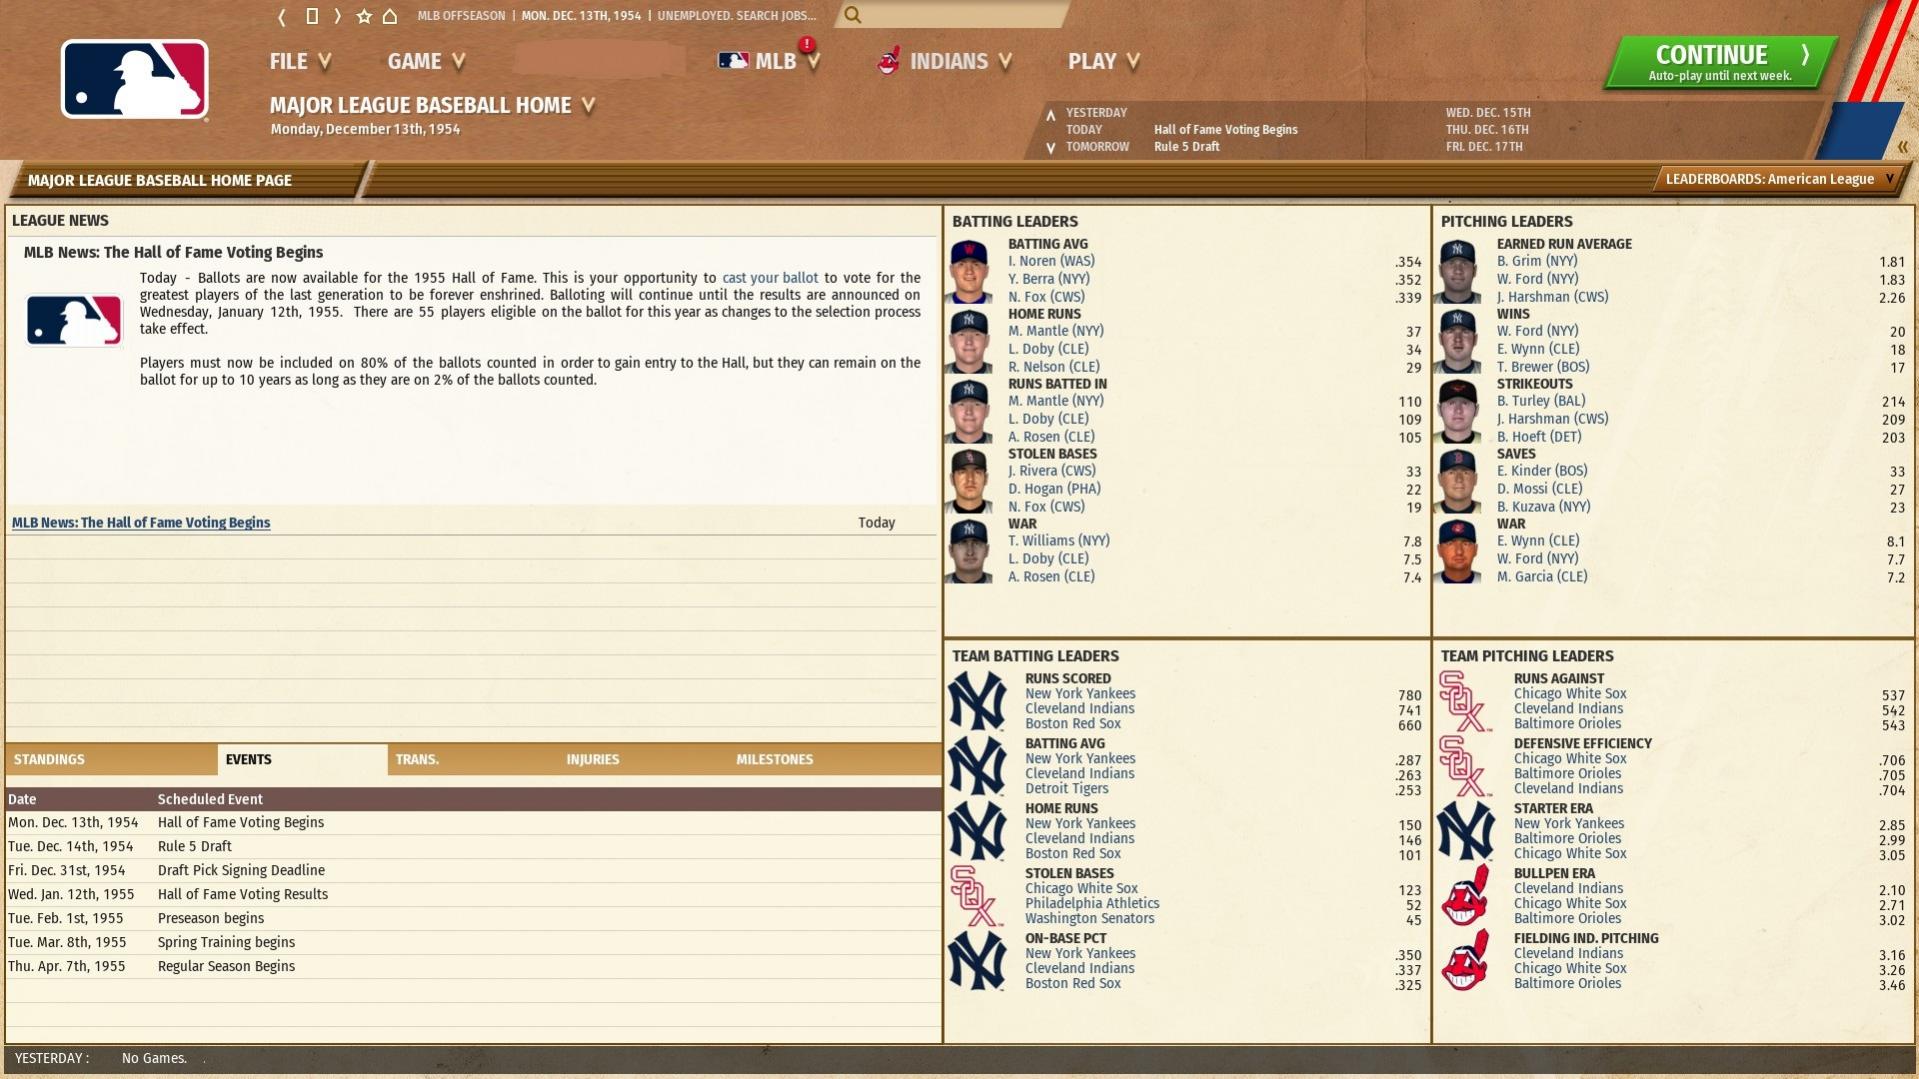1919x1079 pixels.
Task: Click the schedule up arrow near Yesterday
Action: (1050, 115)
